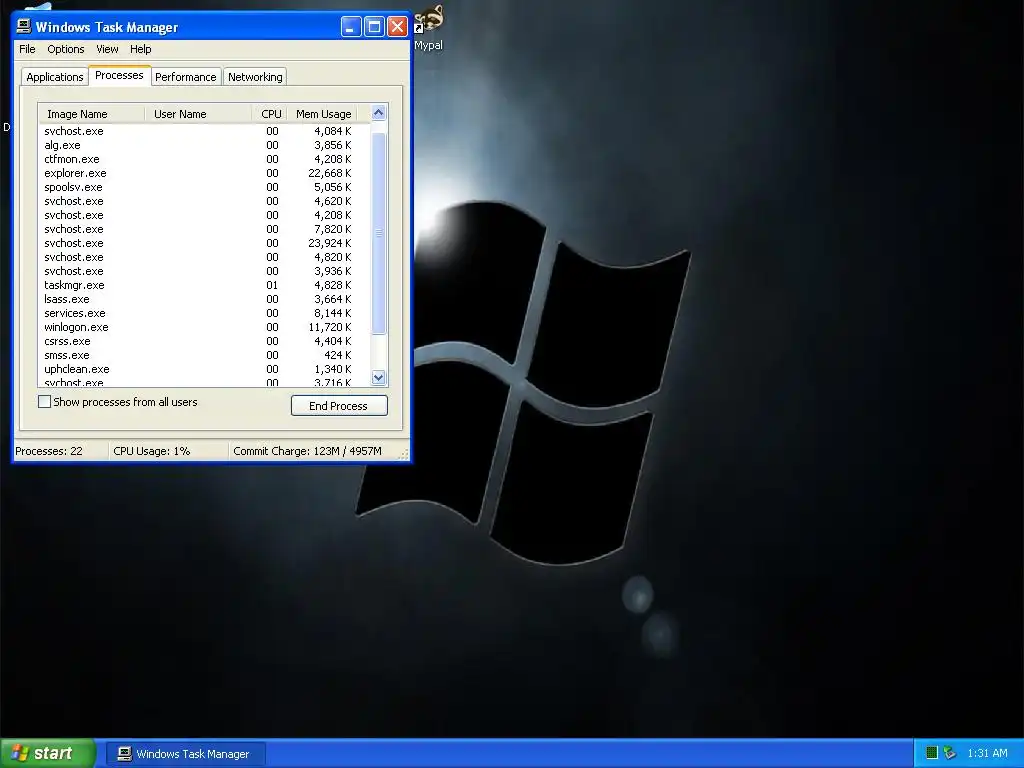Click the network tray icon near the clock
1024x768 pixels.
point(950,753)
